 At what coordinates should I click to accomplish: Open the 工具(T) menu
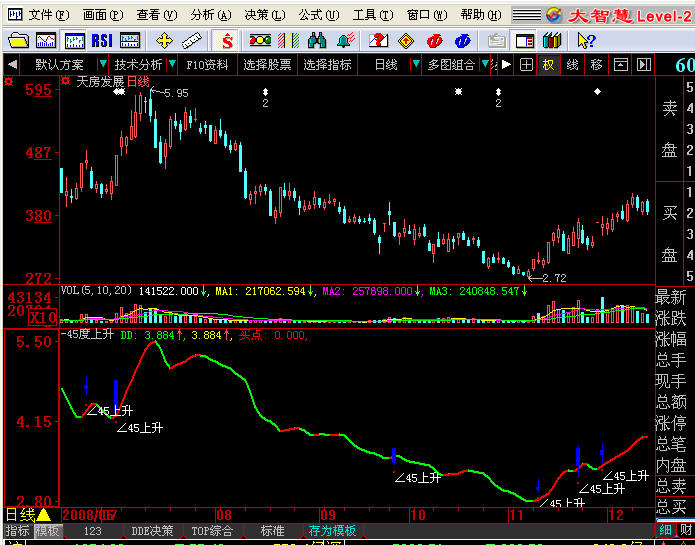pyautogui.click(x=373, y=16)
